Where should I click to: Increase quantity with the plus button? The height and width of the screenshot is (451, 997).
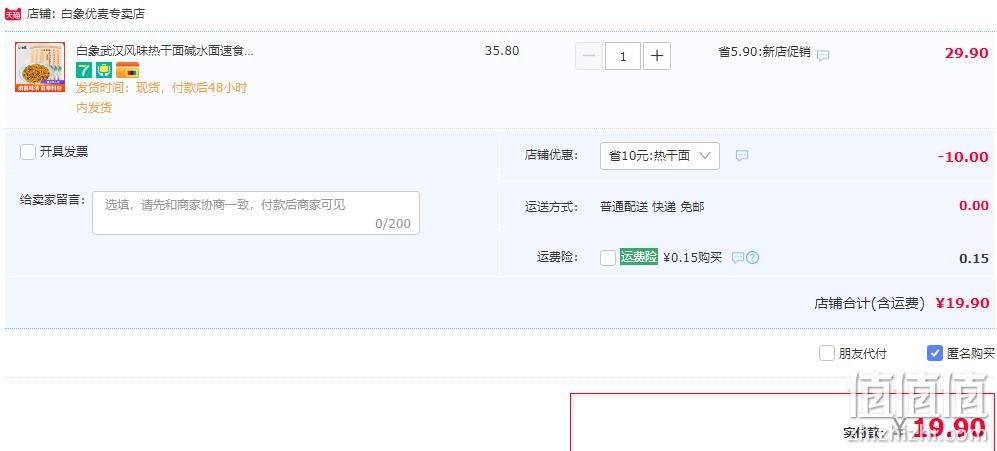tap(657, 57)
